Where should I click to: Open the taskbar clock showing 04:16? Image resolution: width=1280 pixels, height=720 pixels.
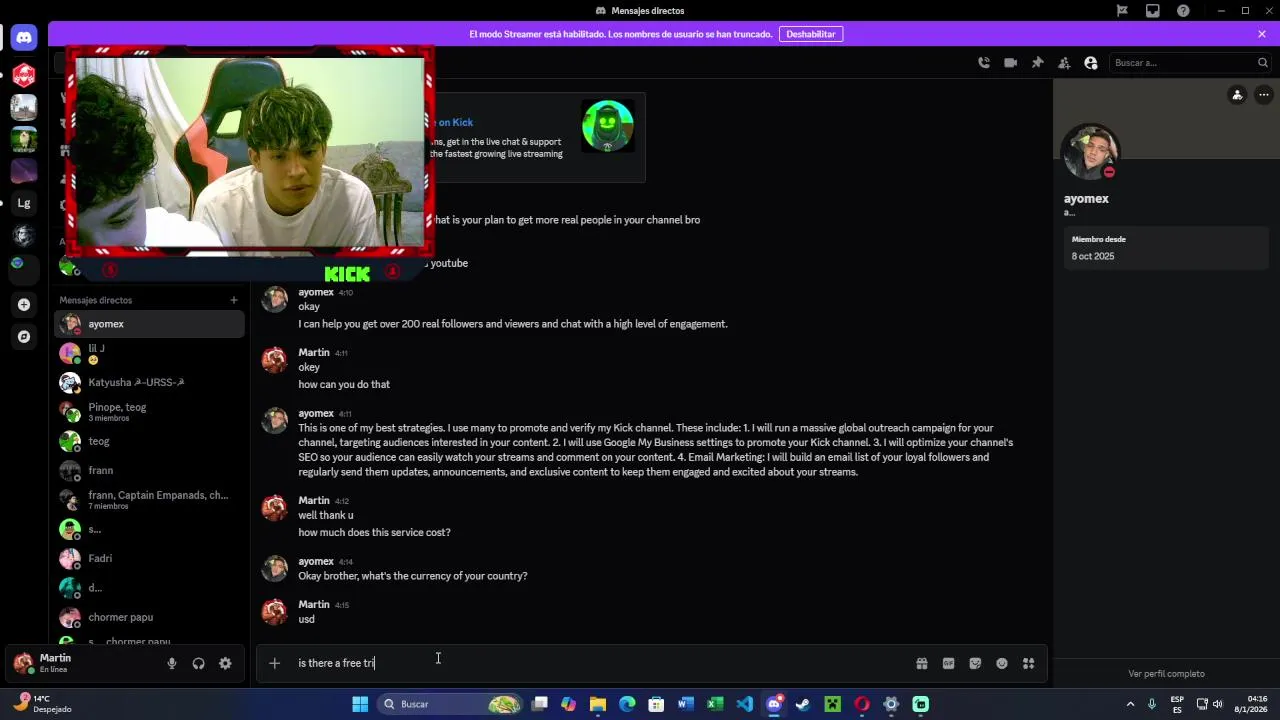coord(1250,704)
